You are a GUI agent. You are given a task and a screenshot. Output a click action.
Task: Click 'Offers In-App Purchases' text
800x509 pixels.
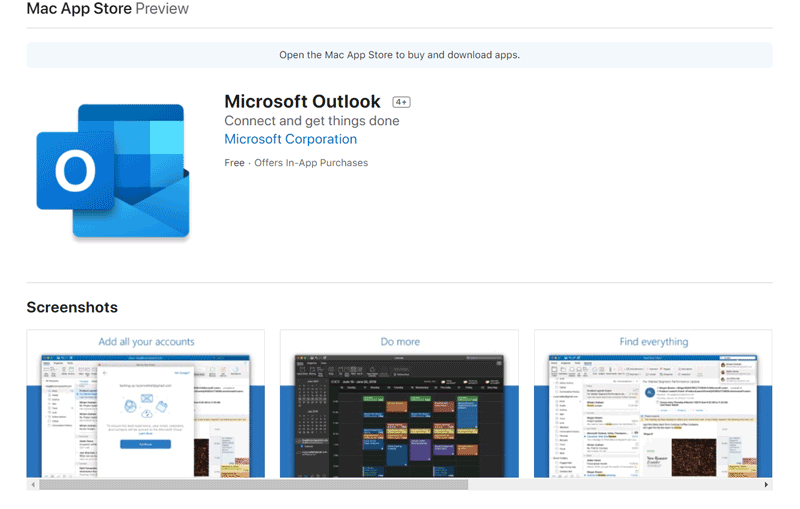click(x=311, y=163)
